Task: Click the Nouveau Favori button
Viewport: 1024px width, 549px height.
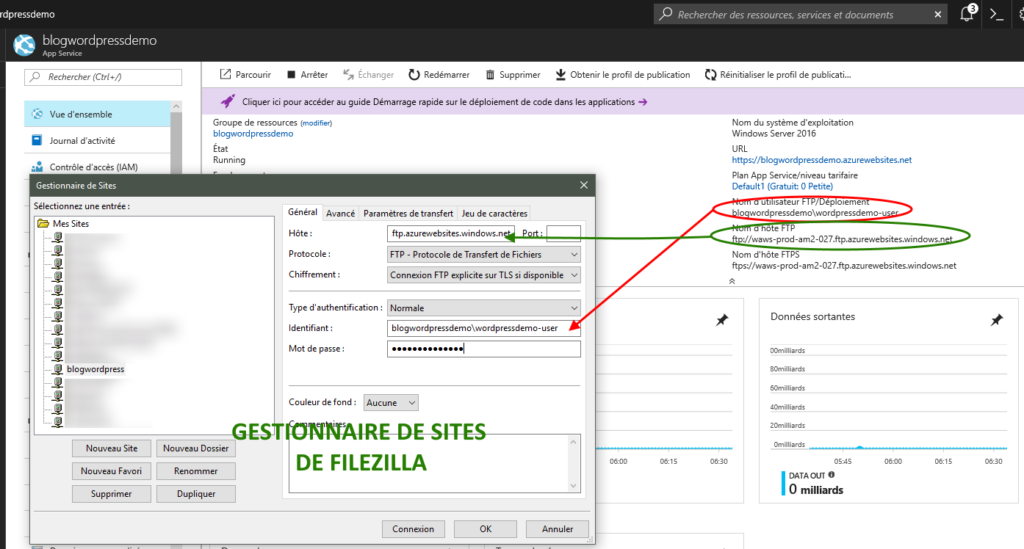Action: point(112,471)
